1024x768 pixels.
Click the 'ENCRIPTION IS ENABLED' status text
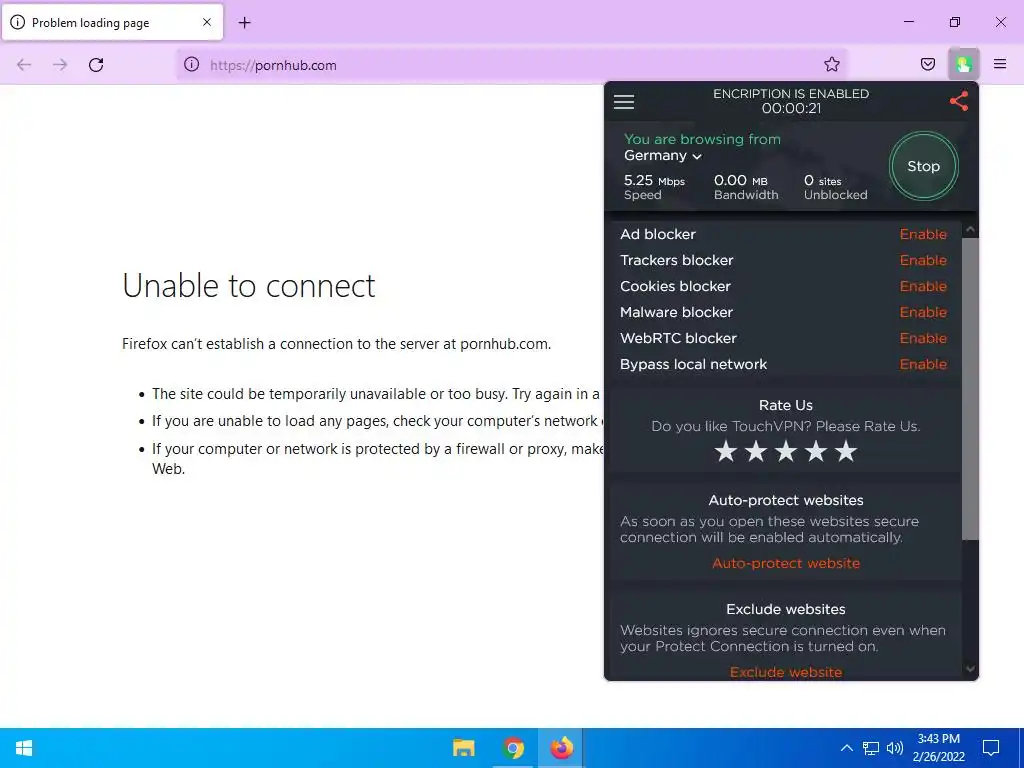tap(791, 93)
